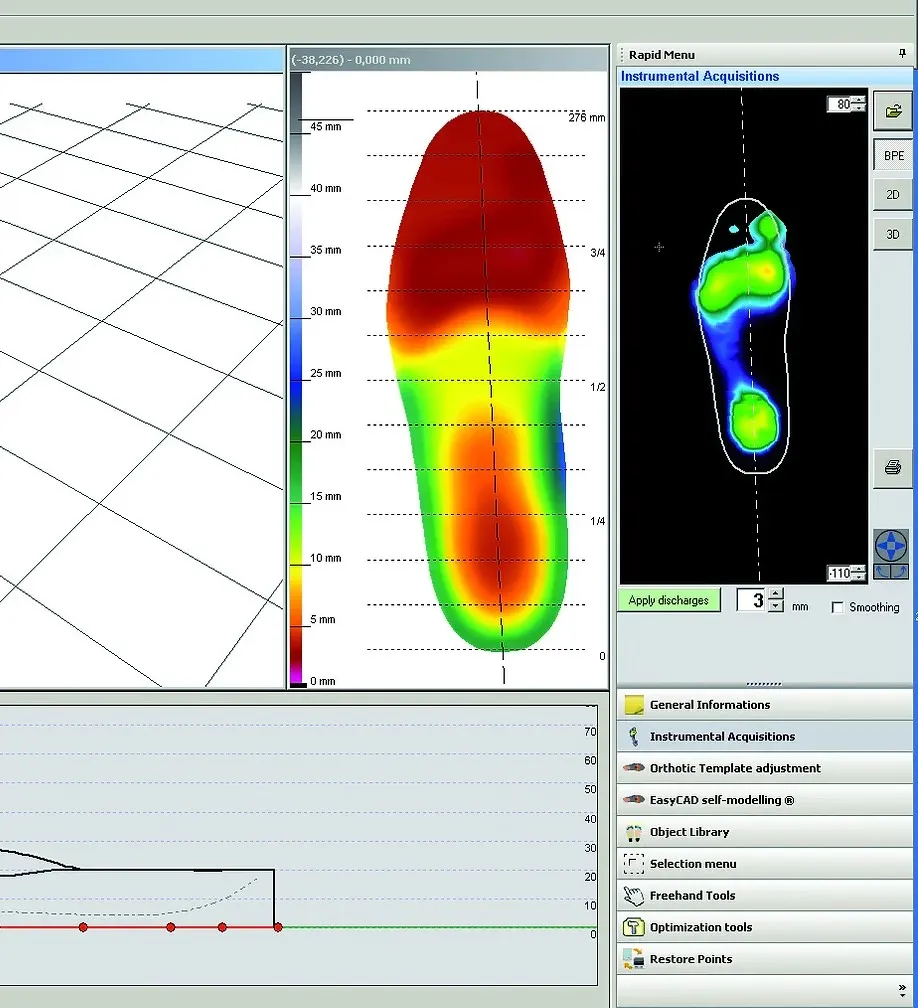Rotate the footprint counter-clockwise
This screenshot has width=918, height=1008.
coord(882,571)
